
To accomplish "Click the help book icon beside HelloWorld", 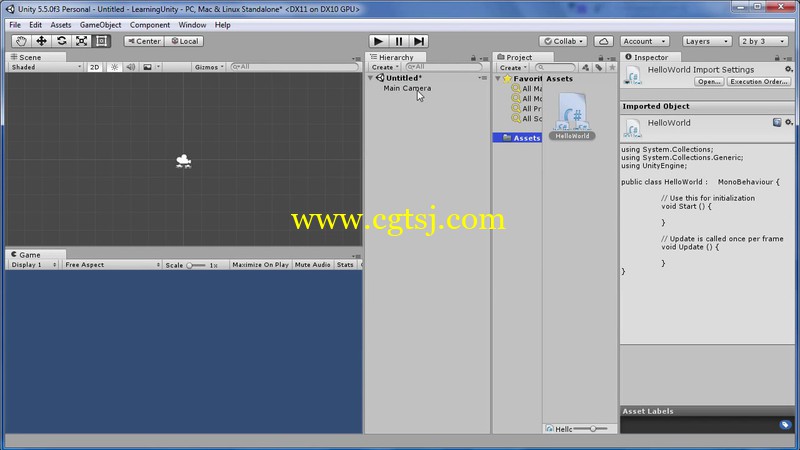I will tap(777, 122).
